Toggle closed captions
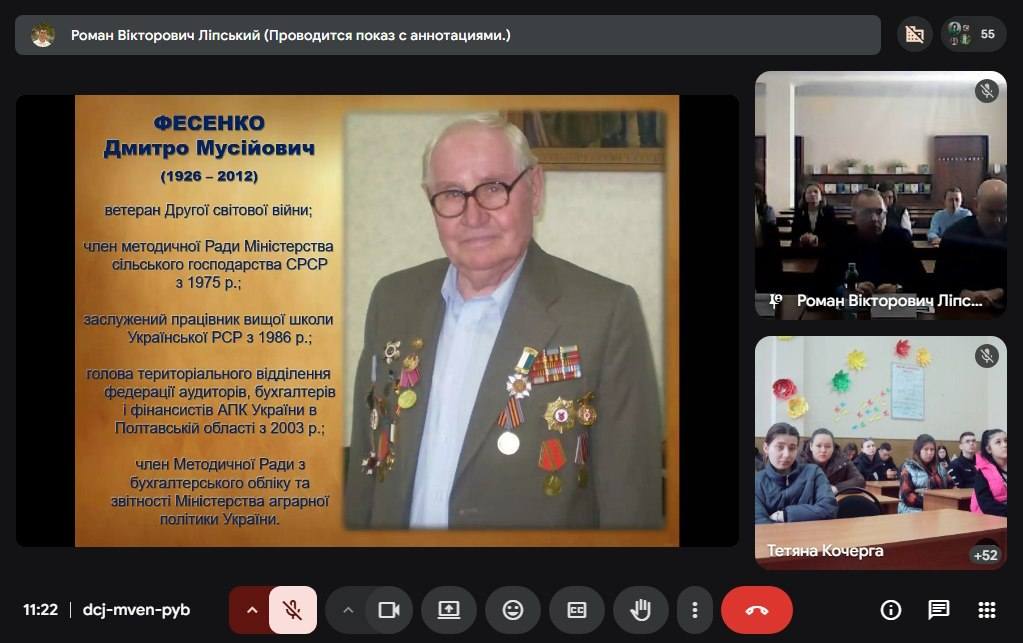The image size is (1023, 643). pos(577,610)
